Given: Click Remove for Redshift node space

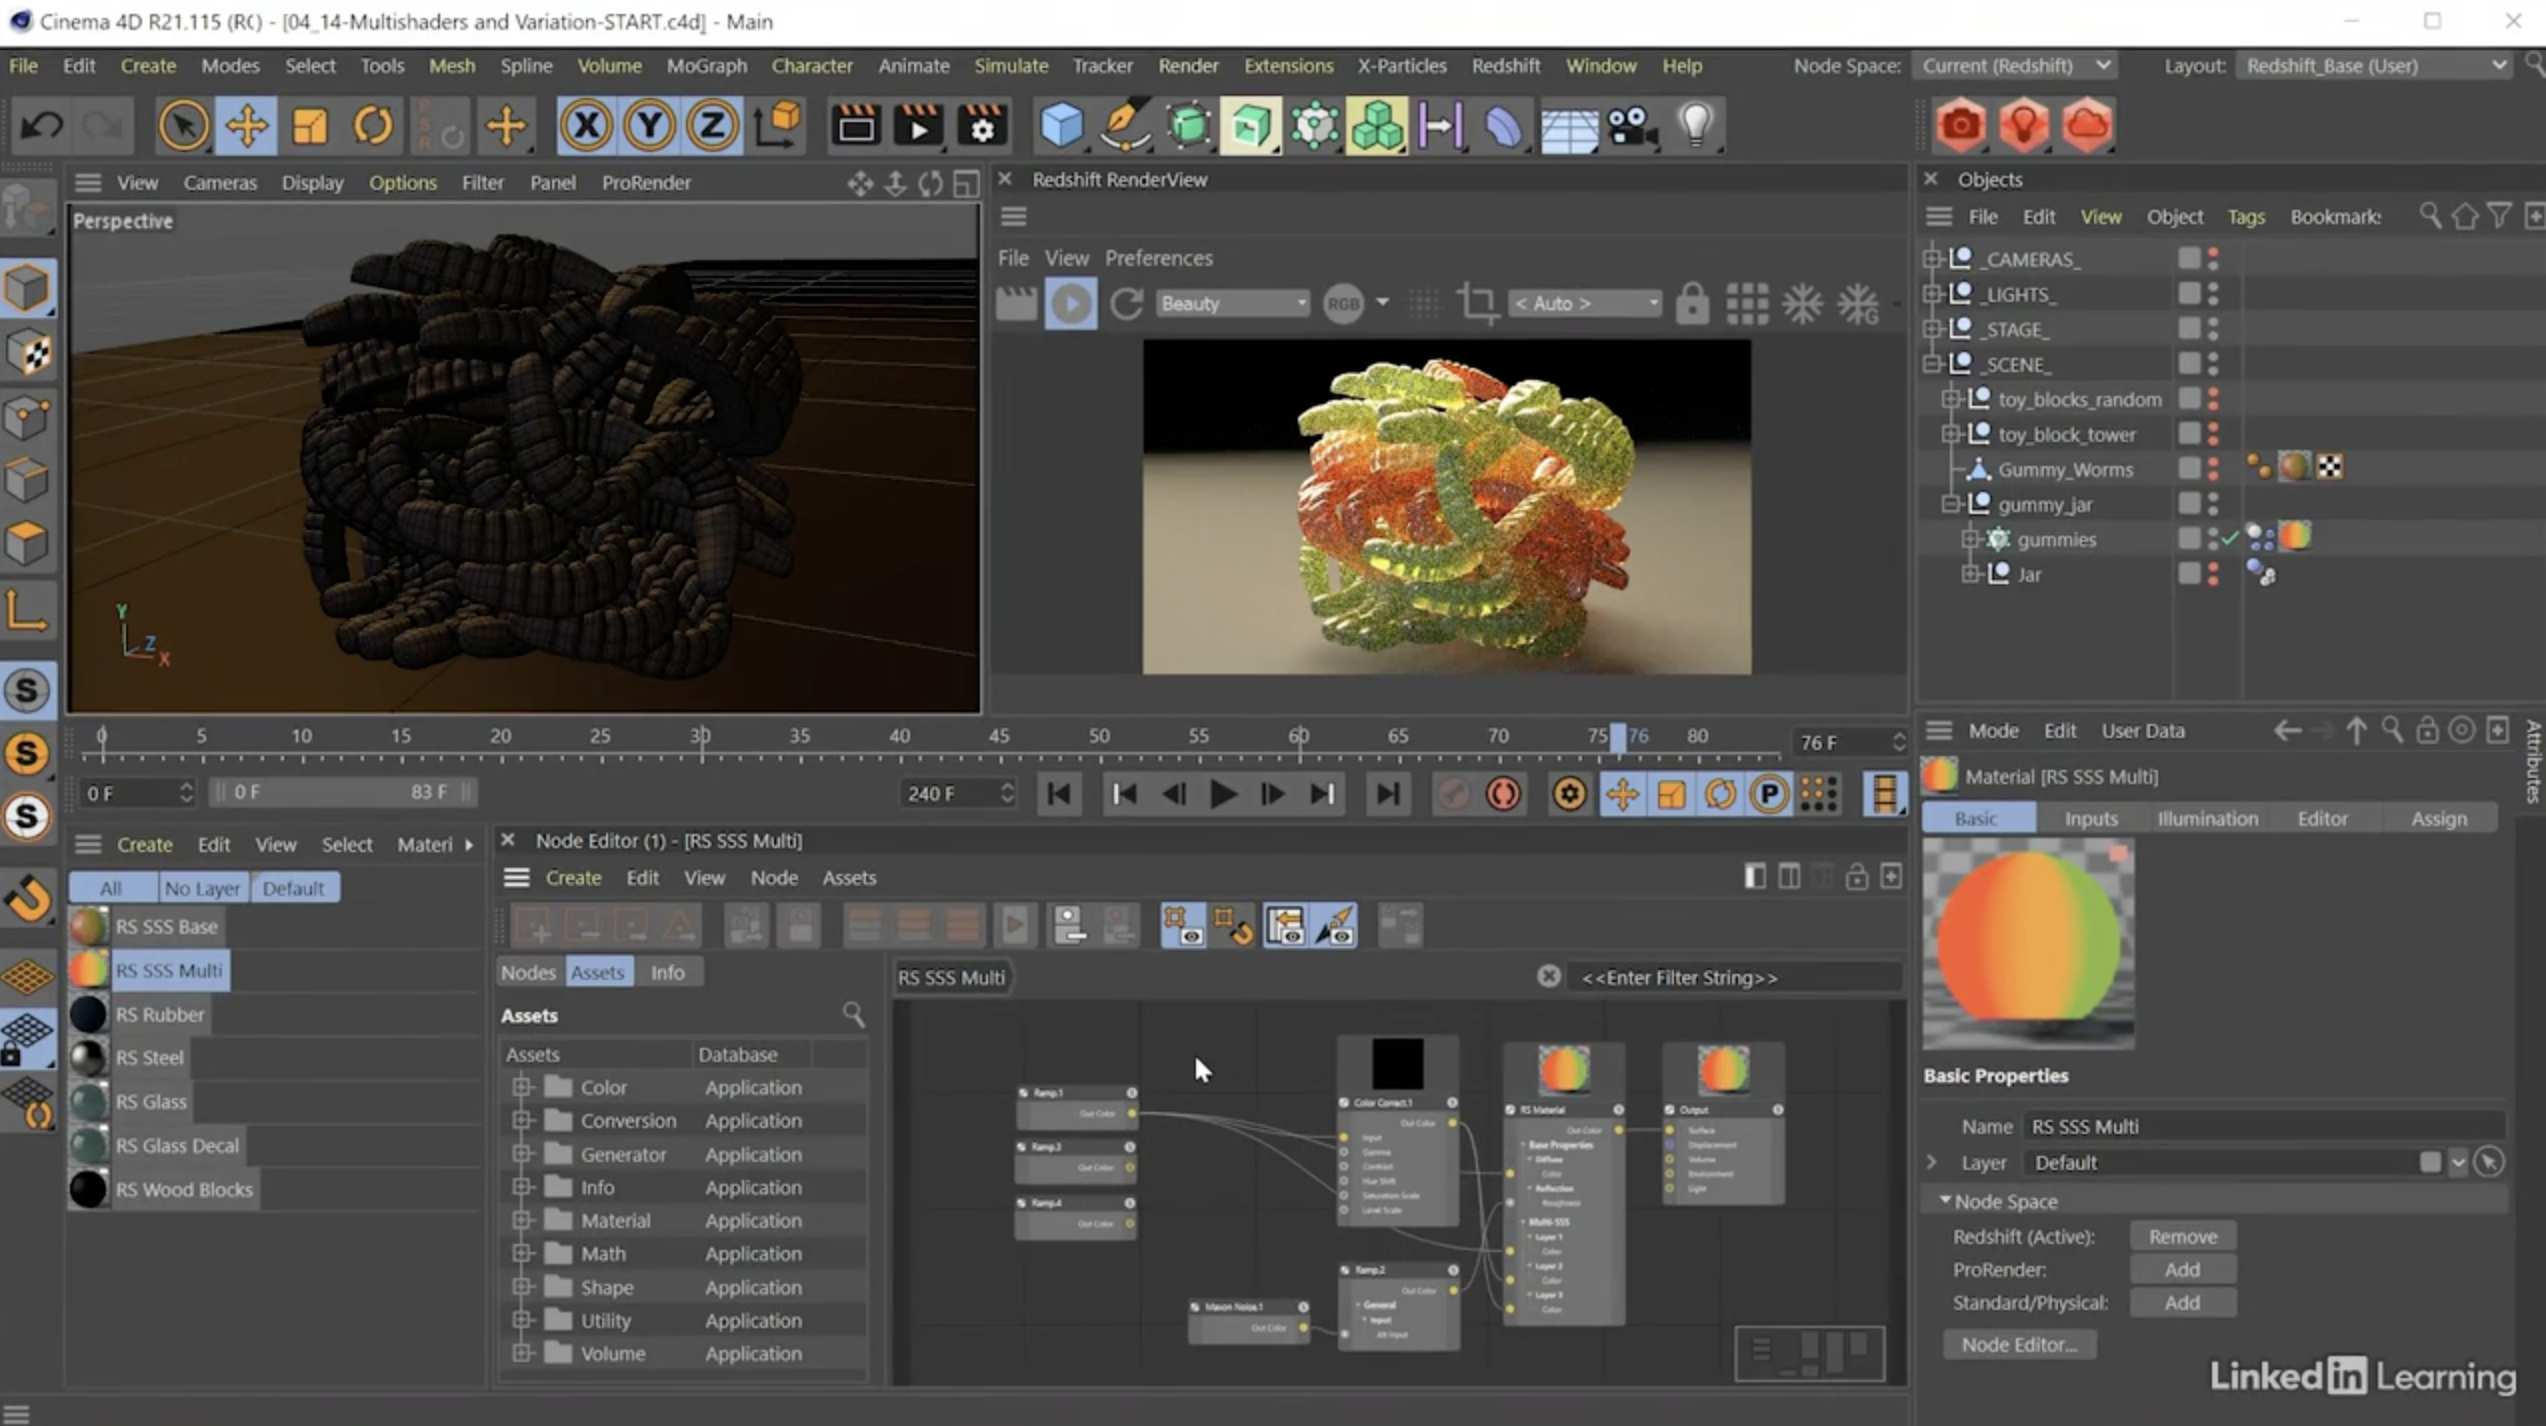Looking at the screenshot, I should point(2182,1236).
